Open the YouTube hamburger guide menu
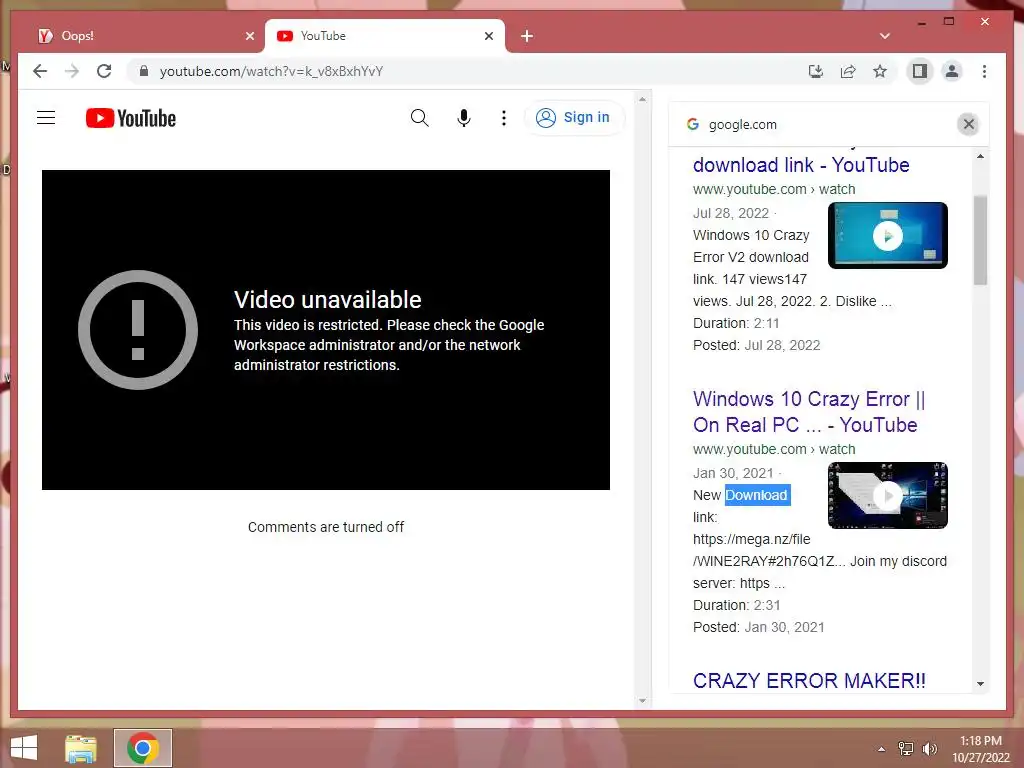The height and width of the screenshot is (768, 1024). 46,118
